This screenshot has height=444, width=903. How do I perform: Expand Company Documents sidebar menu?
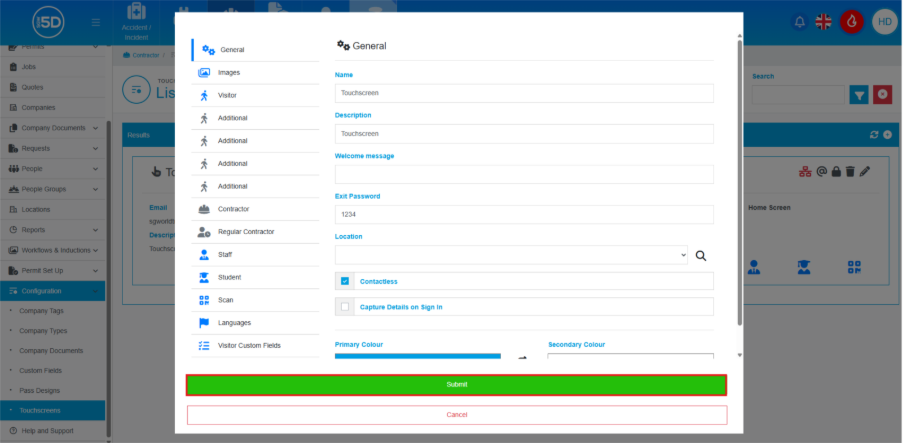tap(53, 128)
